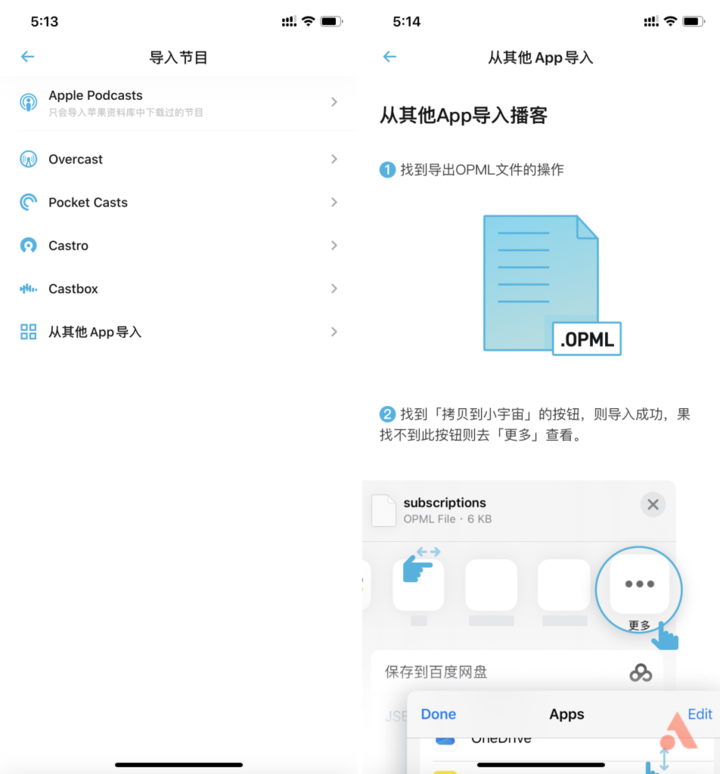Tap the 更多 three-dots button
Viewport: 720px width, 774px height.
coord(640,584)
